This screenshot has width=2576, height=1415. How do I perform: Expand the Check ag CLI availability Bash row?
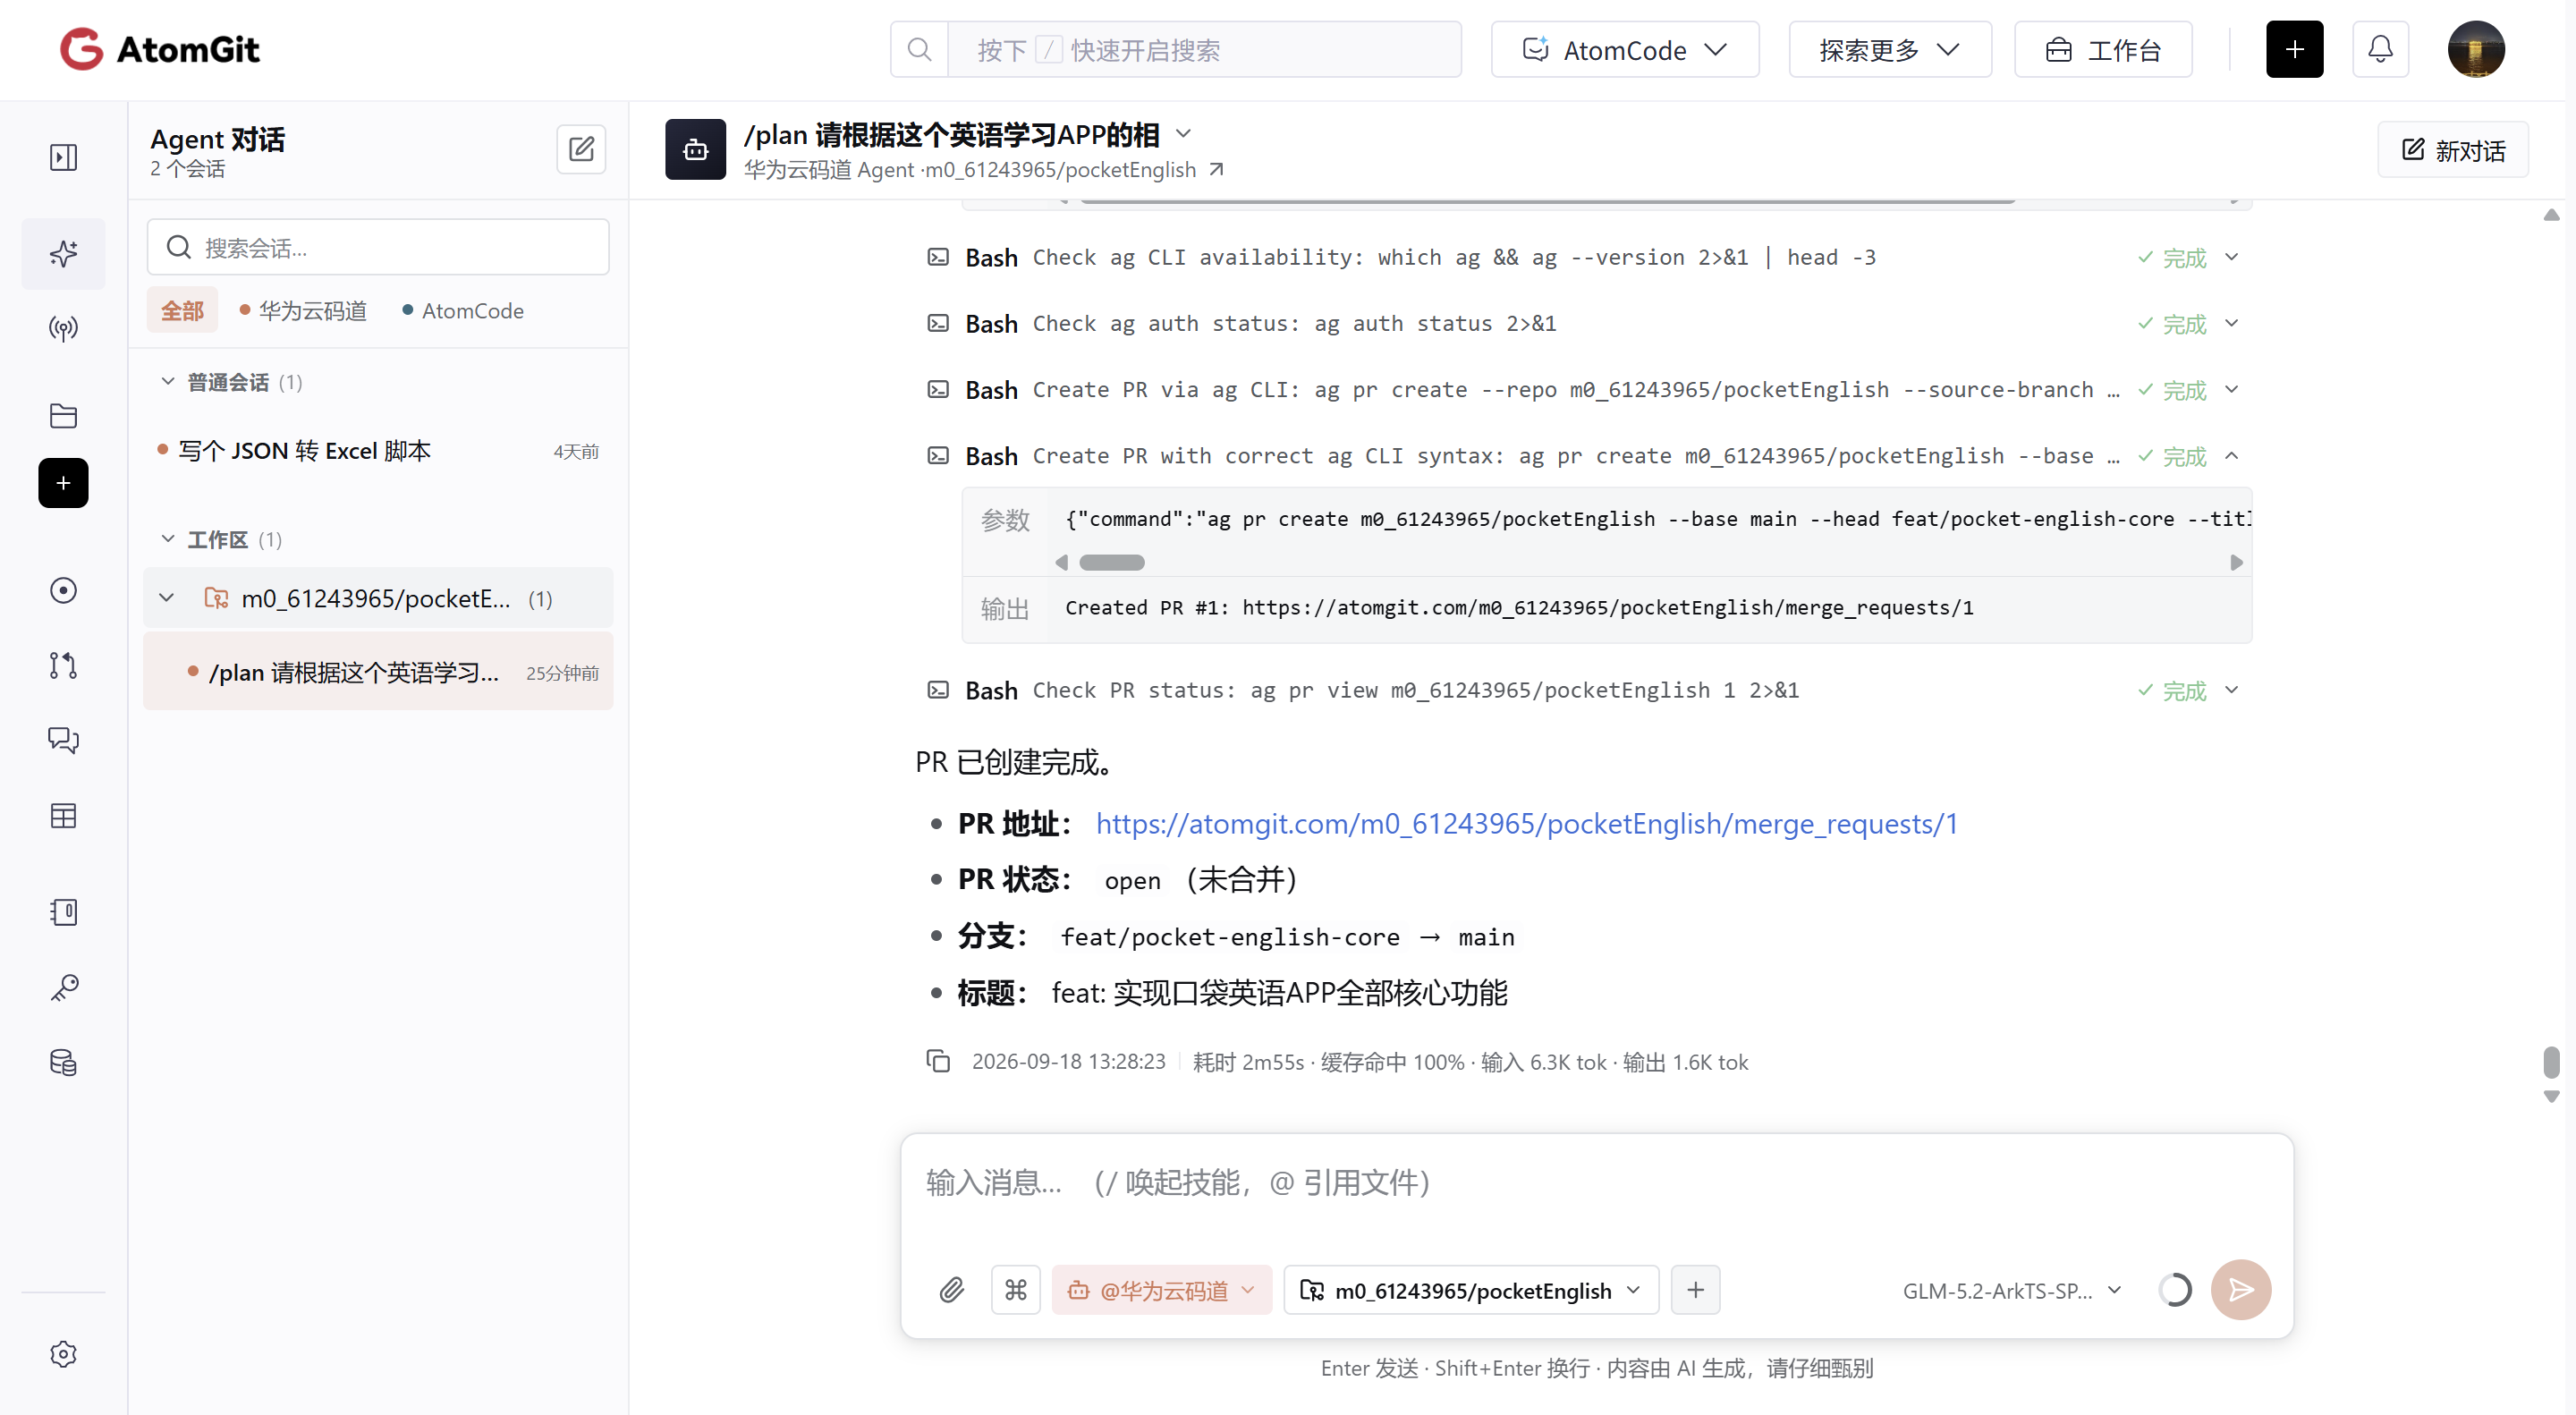click(2231, 257)
